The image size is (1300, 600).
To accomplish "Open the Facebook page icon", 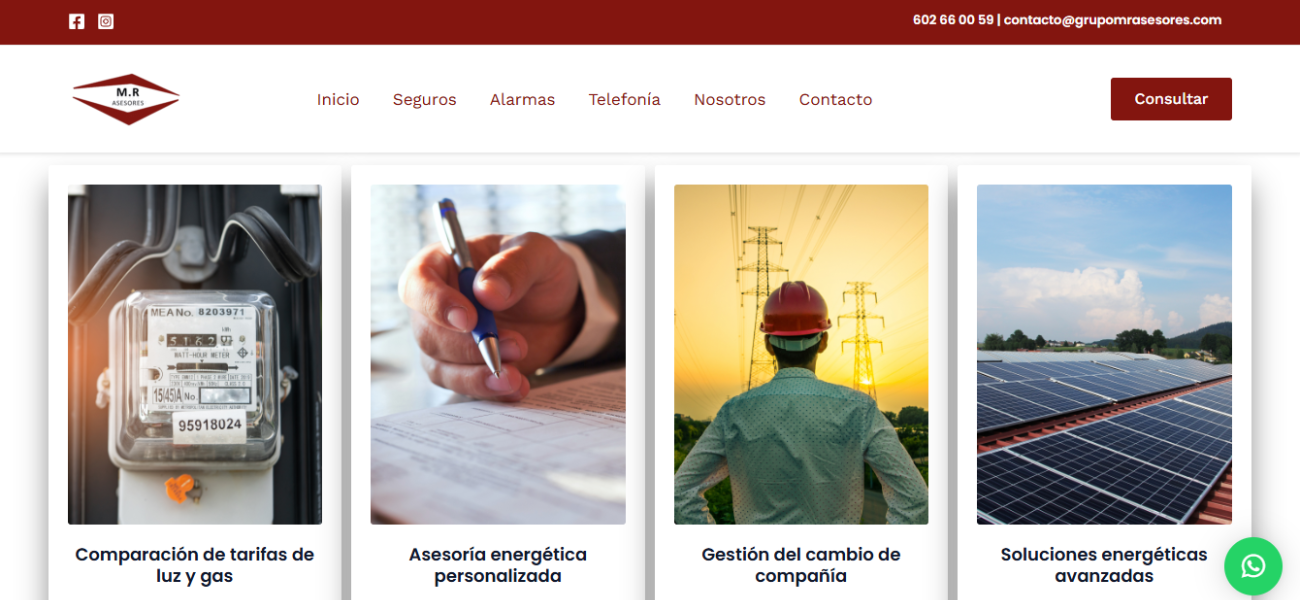I will pyautogui.click(x=77, y=21).
